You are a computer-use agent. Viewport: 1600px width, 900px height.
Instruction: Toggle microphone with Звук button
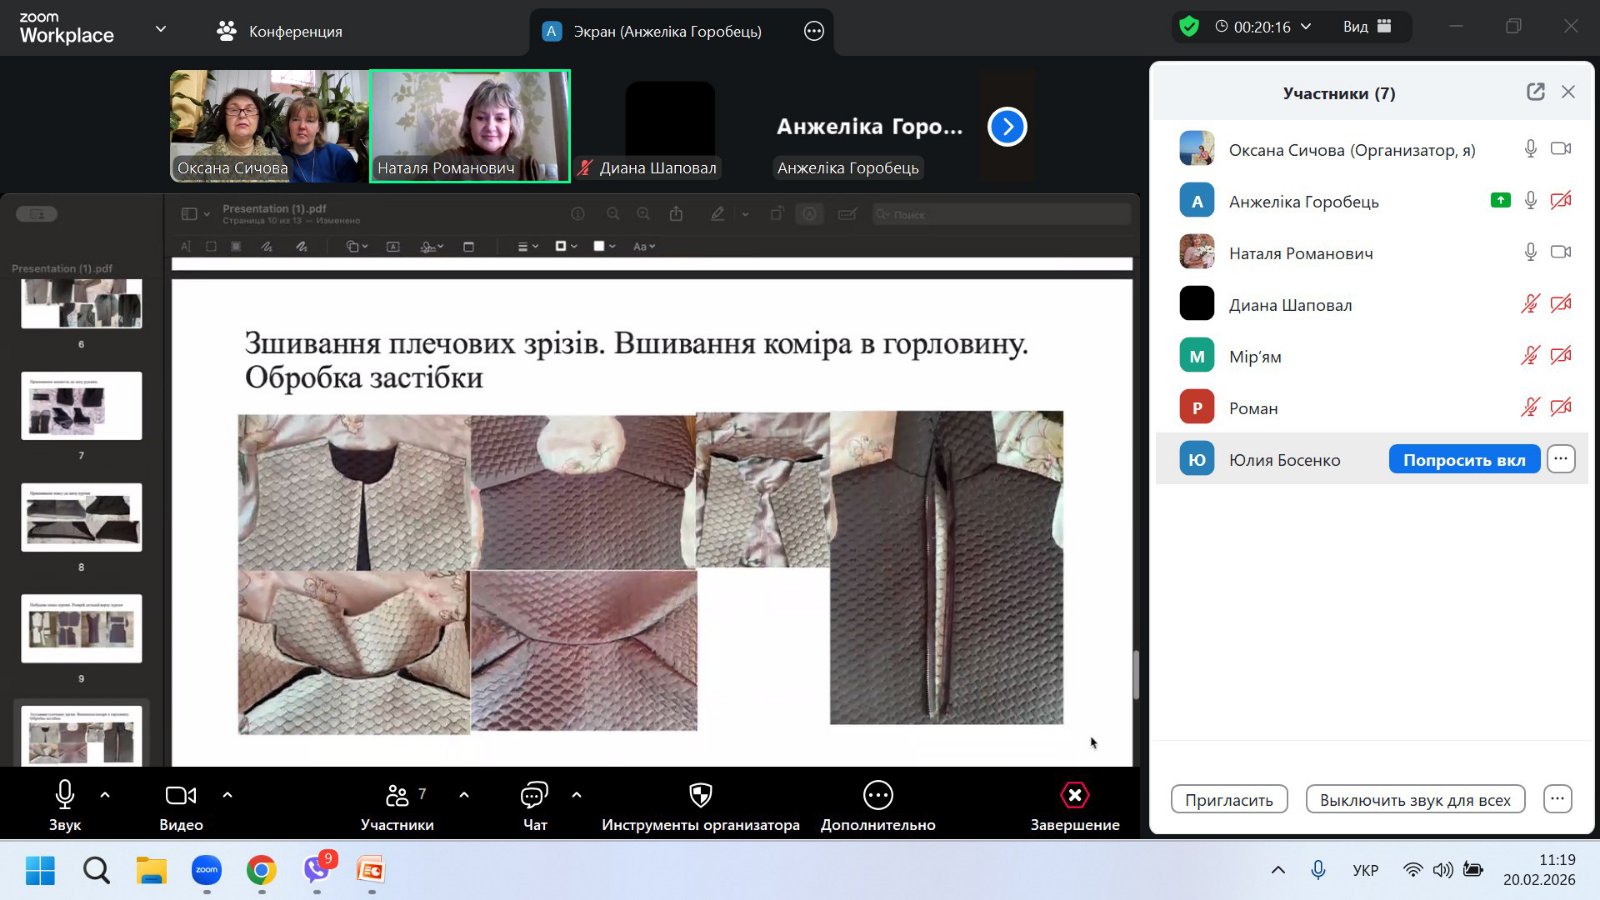pos(65,796)
